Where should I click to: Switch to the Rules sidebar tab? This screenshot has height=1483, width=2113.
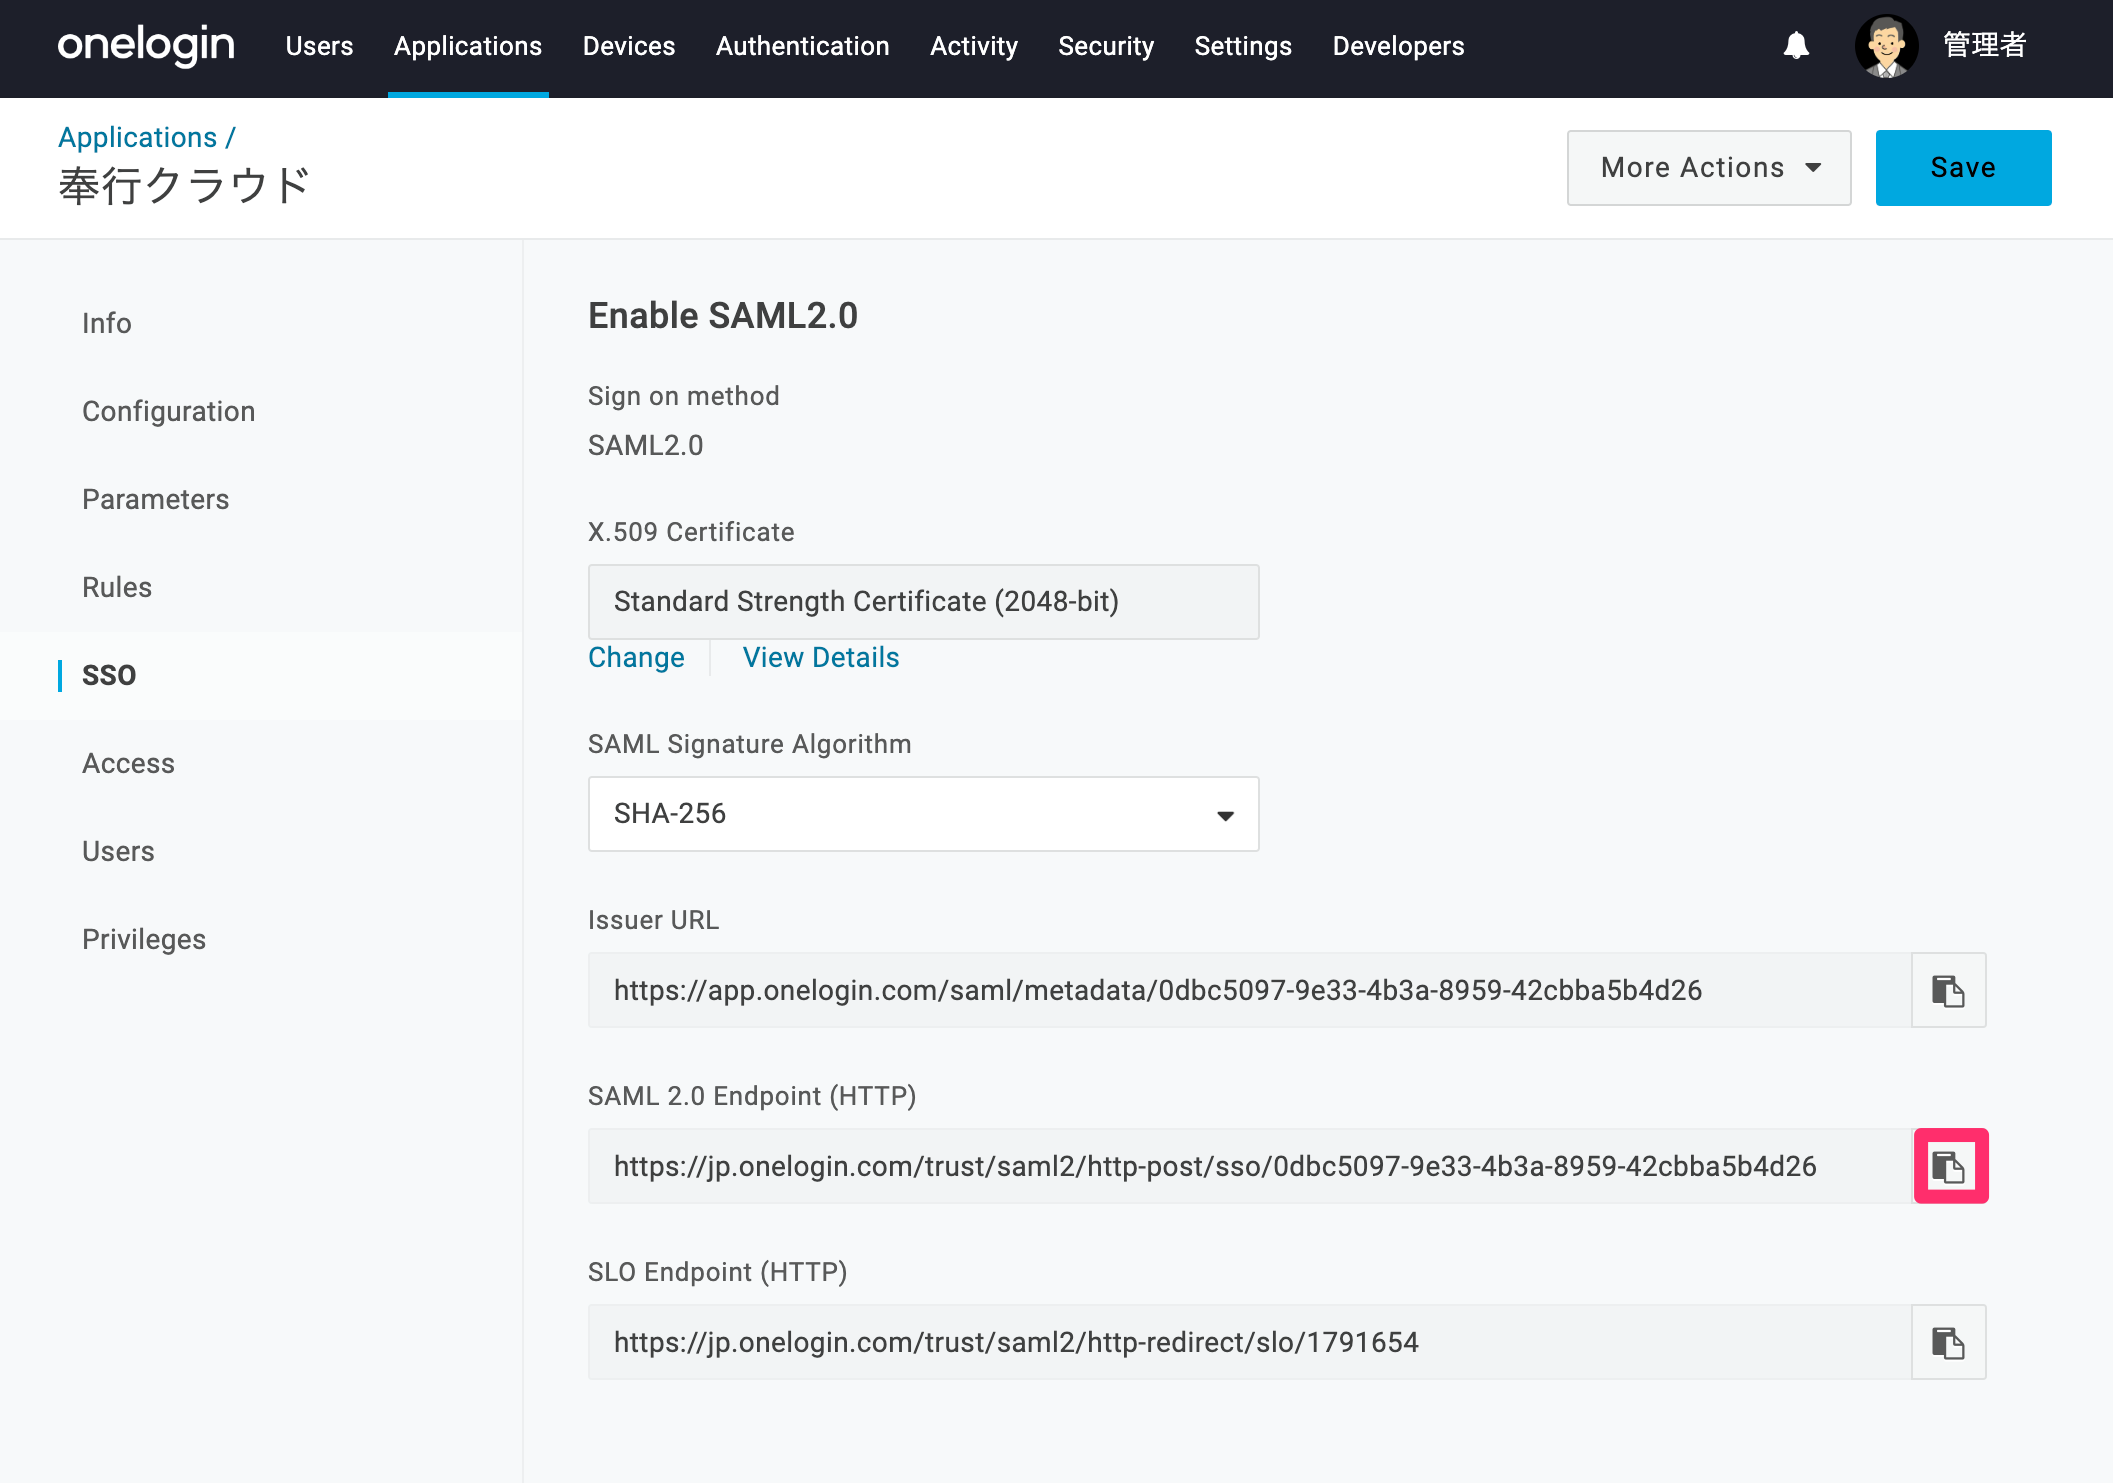117,587
